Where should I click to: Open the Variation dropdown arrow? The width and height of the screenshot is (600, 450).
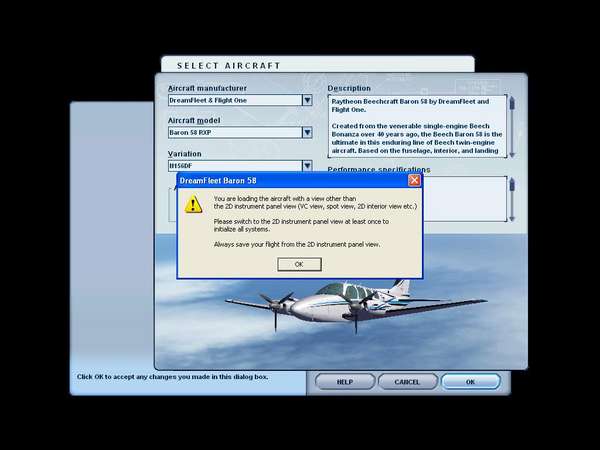click(307, 165)
